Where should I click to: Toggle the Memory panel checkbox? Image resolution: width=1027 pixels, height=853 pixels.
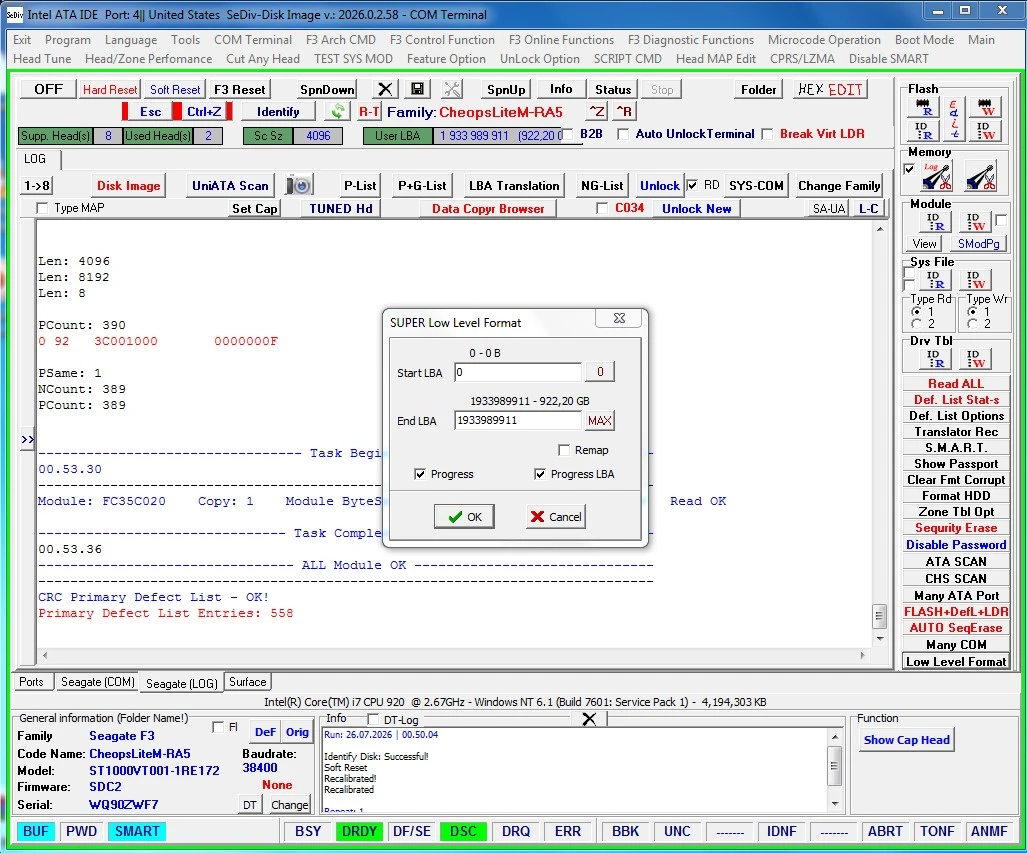pyautogui.click(x=909, y=169)
